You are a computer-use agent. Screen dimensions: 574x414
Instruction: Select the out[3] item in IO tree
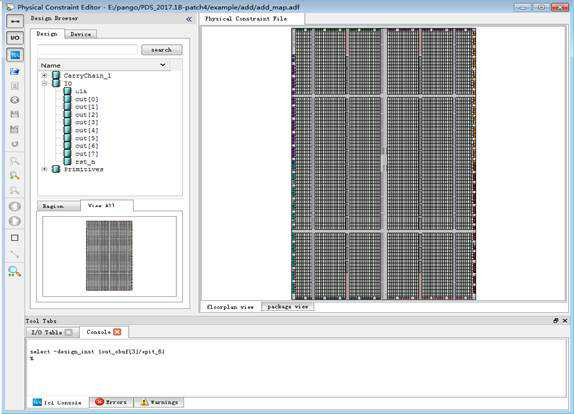pos(87,122)
